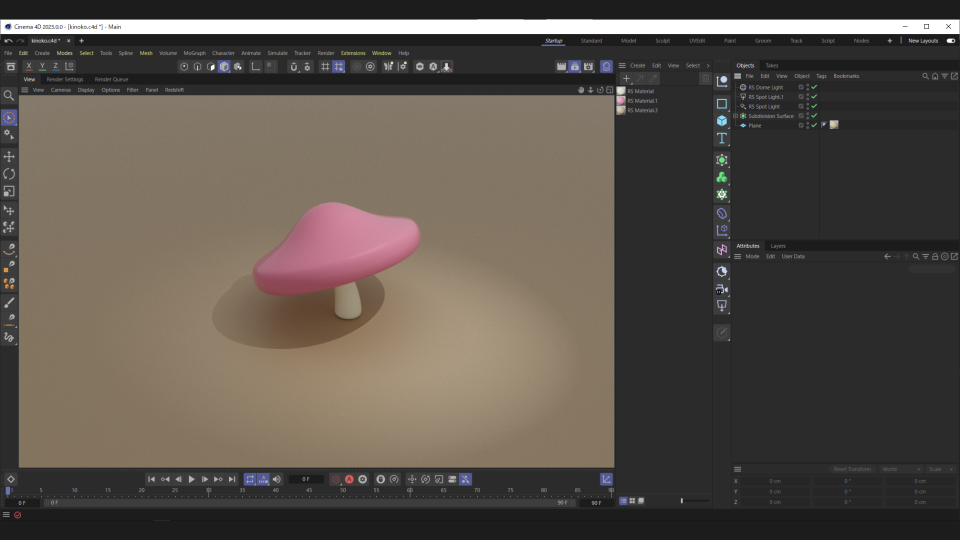Open the Scale dropdown in coordinates
960x540 pixels.
click(x=941, y=469)
